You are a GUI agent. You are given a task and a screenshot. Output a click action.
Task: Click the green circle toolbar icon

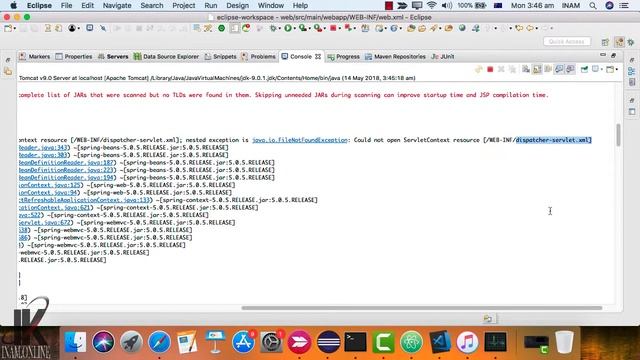[x=221, y=28]
